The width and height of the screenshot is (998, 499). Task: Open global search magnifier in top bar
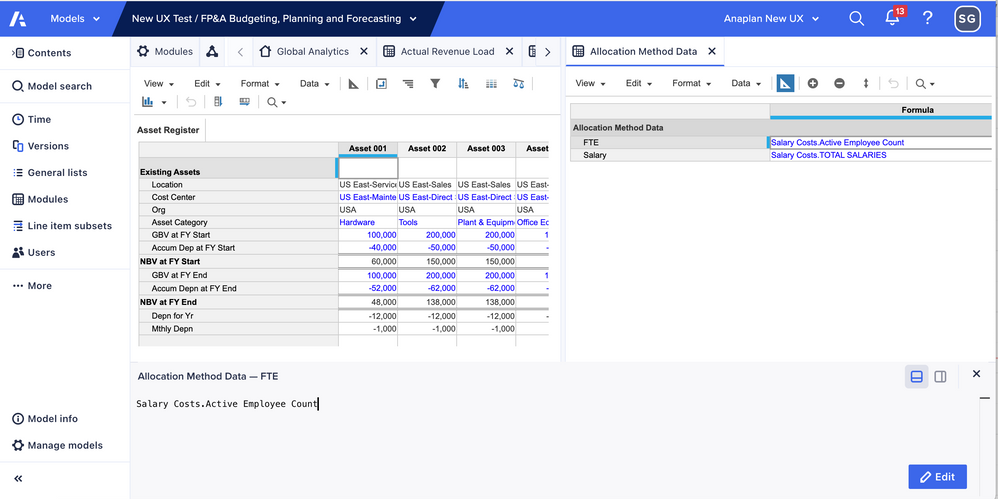click(x=857, y=18)
